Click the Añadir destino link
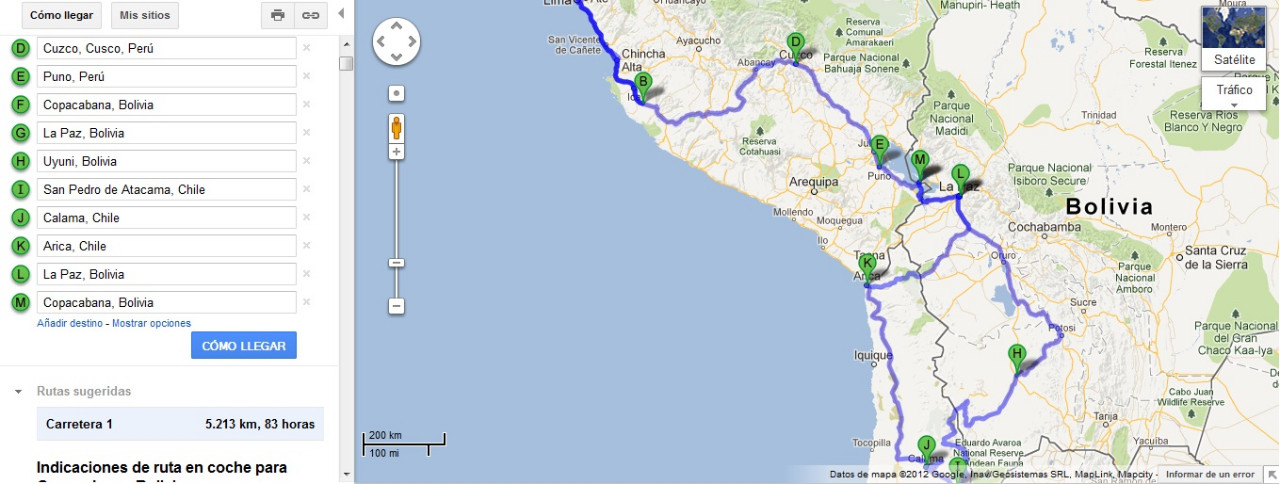The width and height of the screenshot is (1280, 484). (70, 323)
